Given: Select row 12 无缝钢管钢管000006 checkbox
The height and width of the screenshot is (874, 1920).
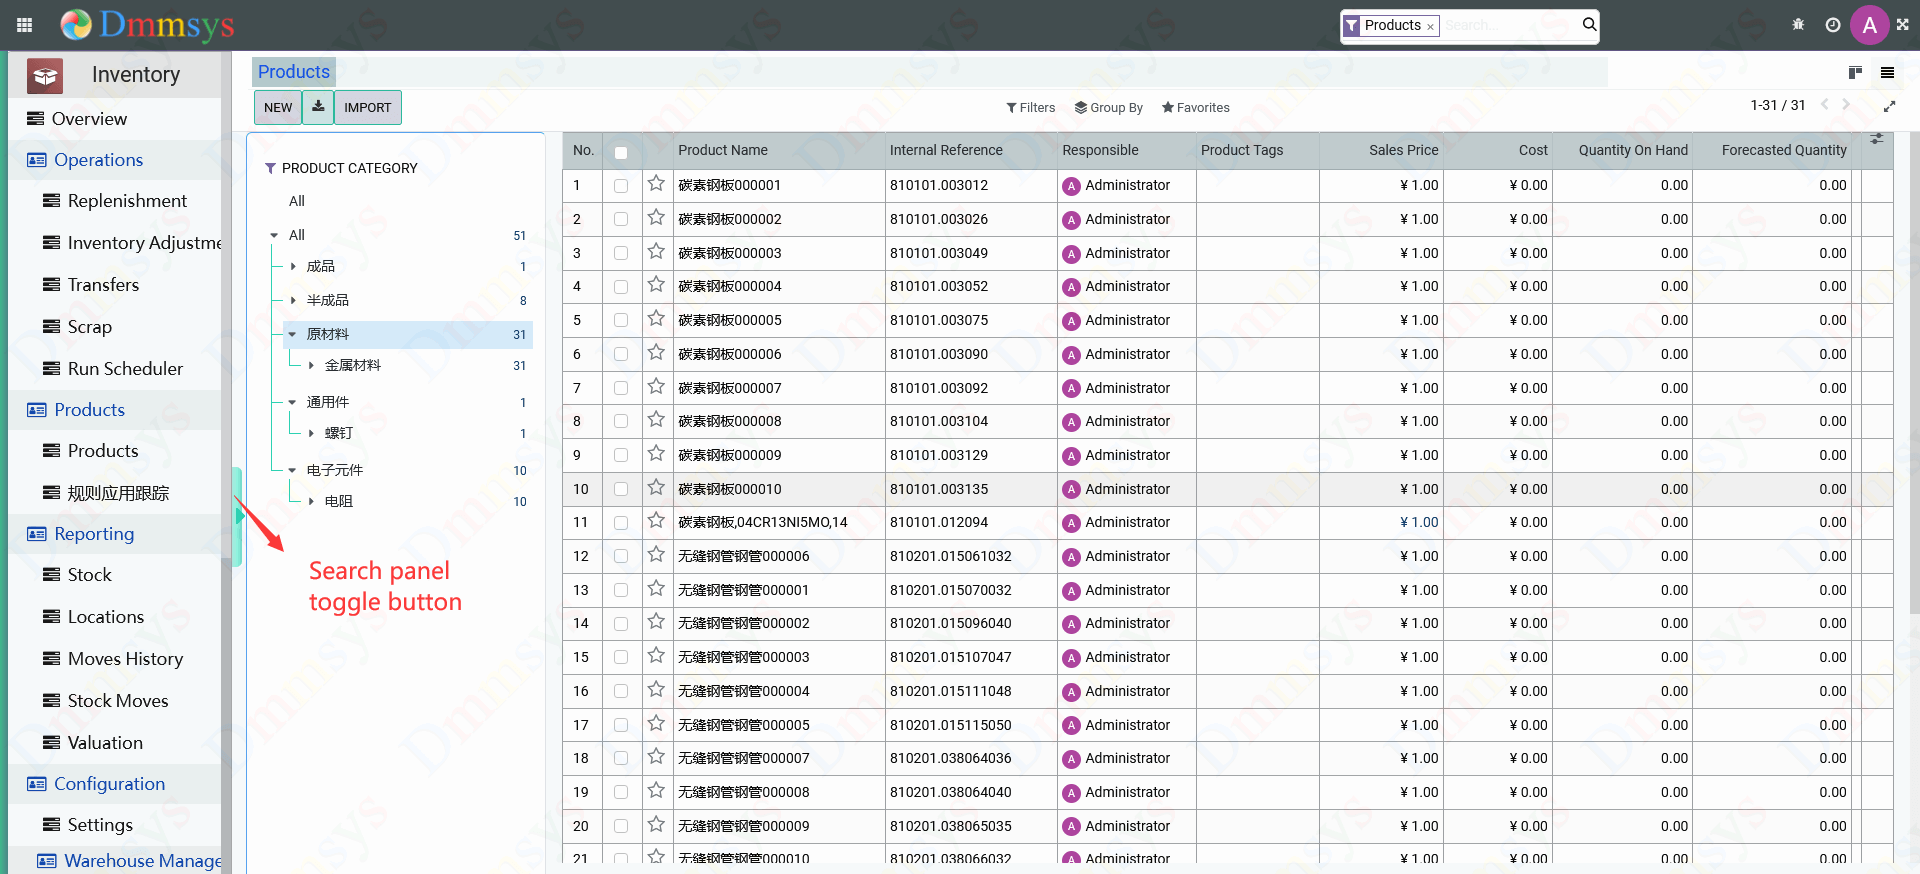Looking at the screenshot, I should pos(621,557).
